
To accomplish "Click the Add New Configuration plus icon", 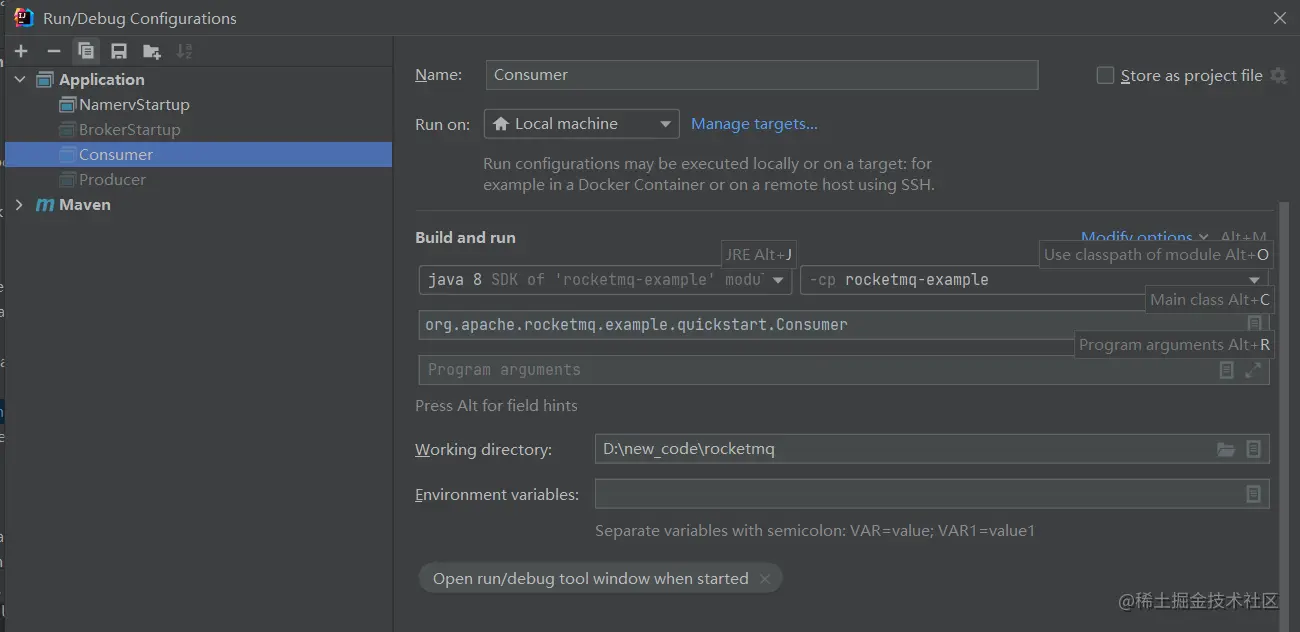I will pyautogui.click(x=21, y=51).
